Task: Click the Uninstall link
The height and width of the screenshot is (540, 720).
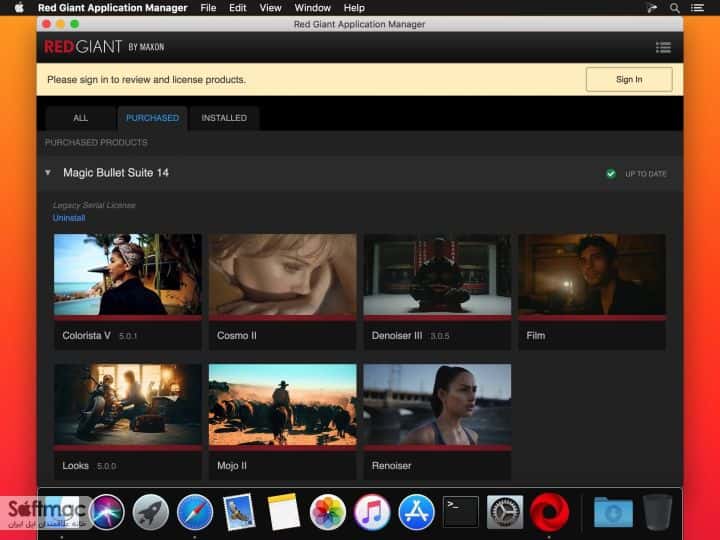Action: click(x=69, y=218)
